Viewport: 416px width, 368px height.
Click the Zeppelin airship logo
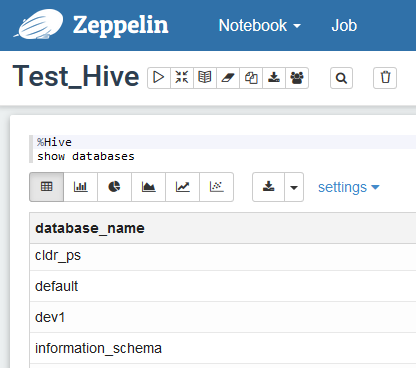coord(39,24)
